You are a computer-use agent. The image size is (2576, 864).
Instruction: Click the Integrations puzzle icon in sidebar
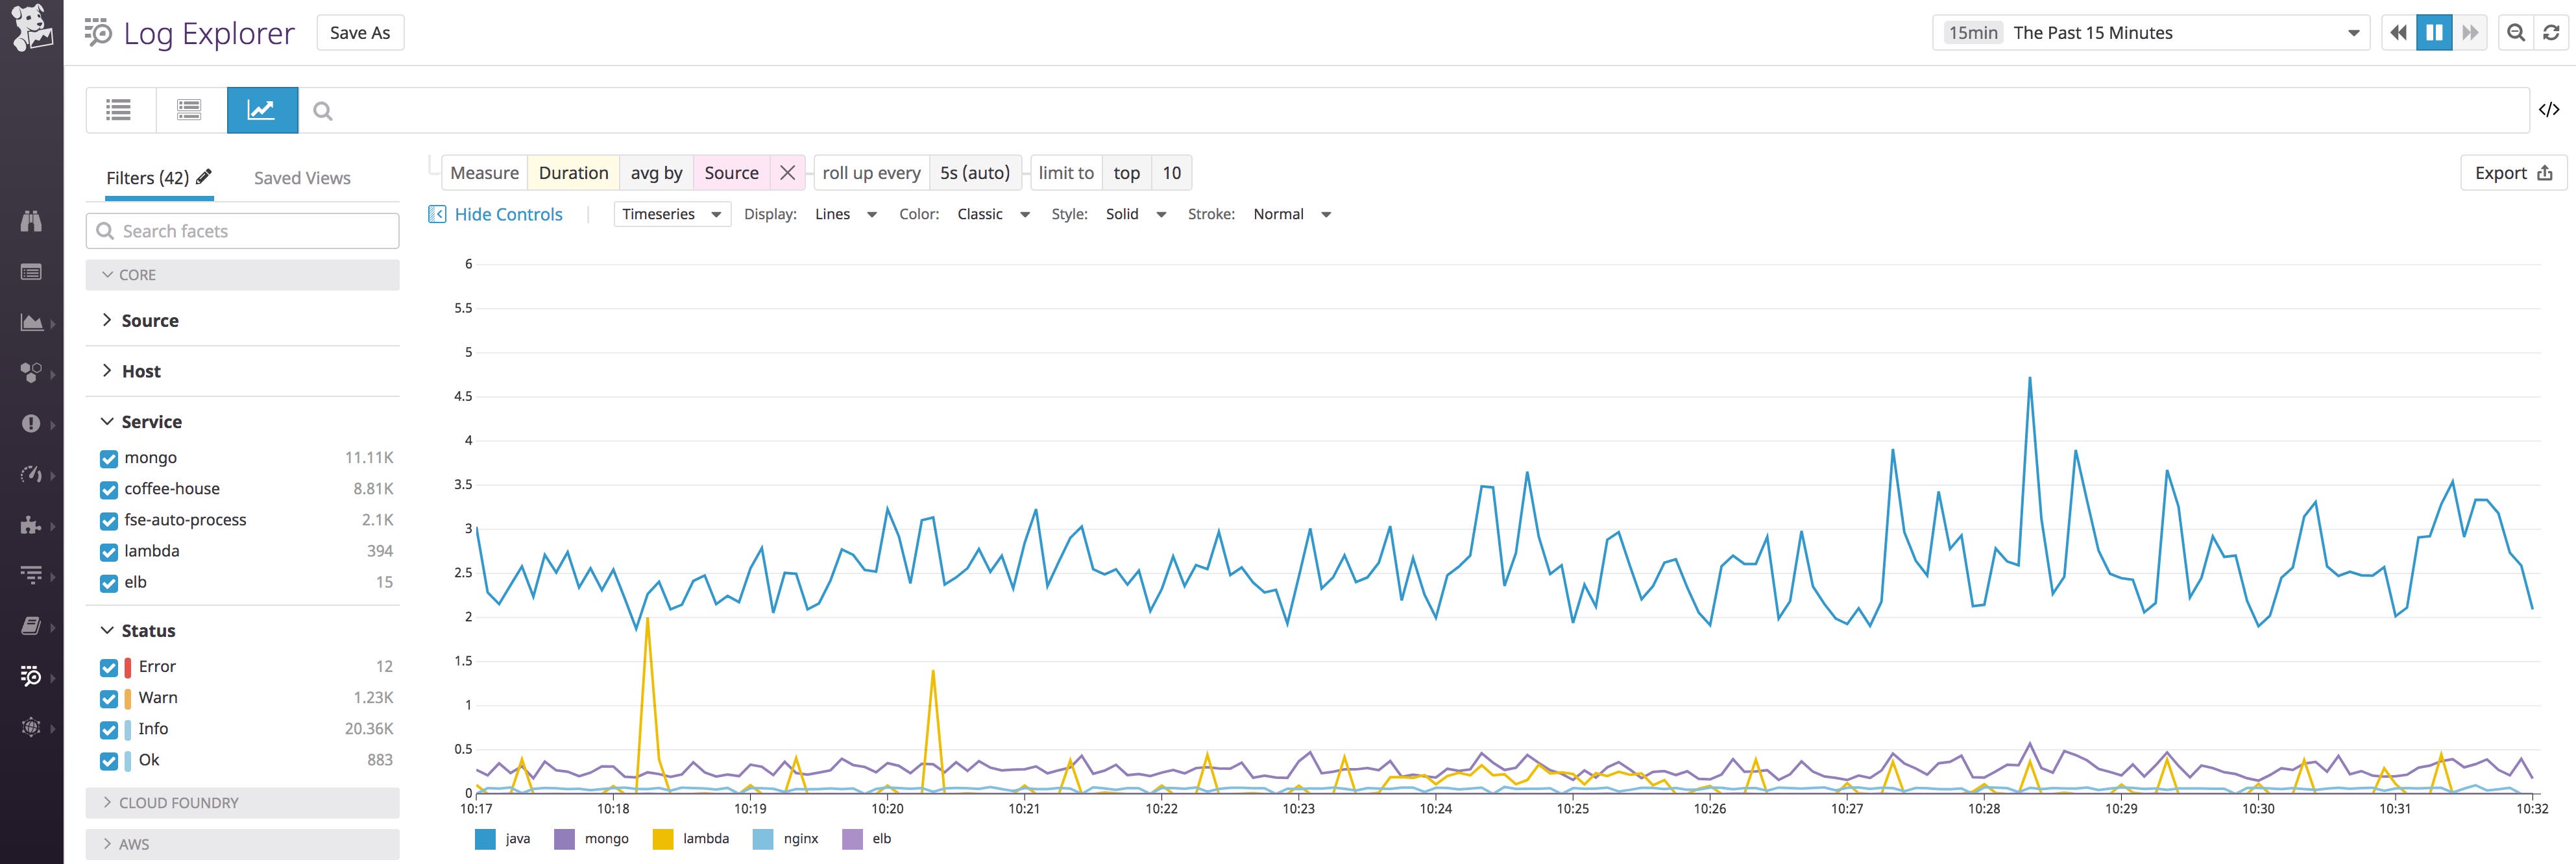(31, 524)
